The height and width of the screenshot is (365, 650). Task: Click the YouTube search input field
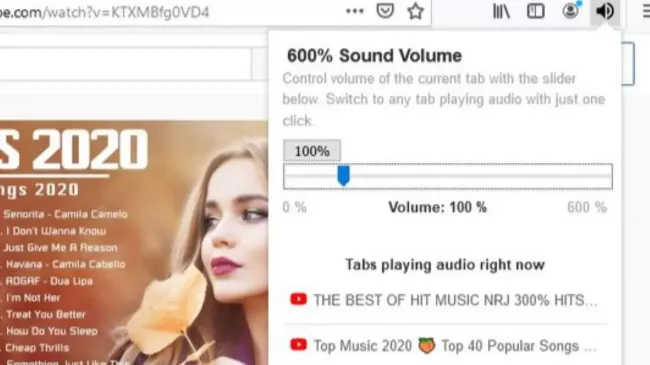point(126,64)
